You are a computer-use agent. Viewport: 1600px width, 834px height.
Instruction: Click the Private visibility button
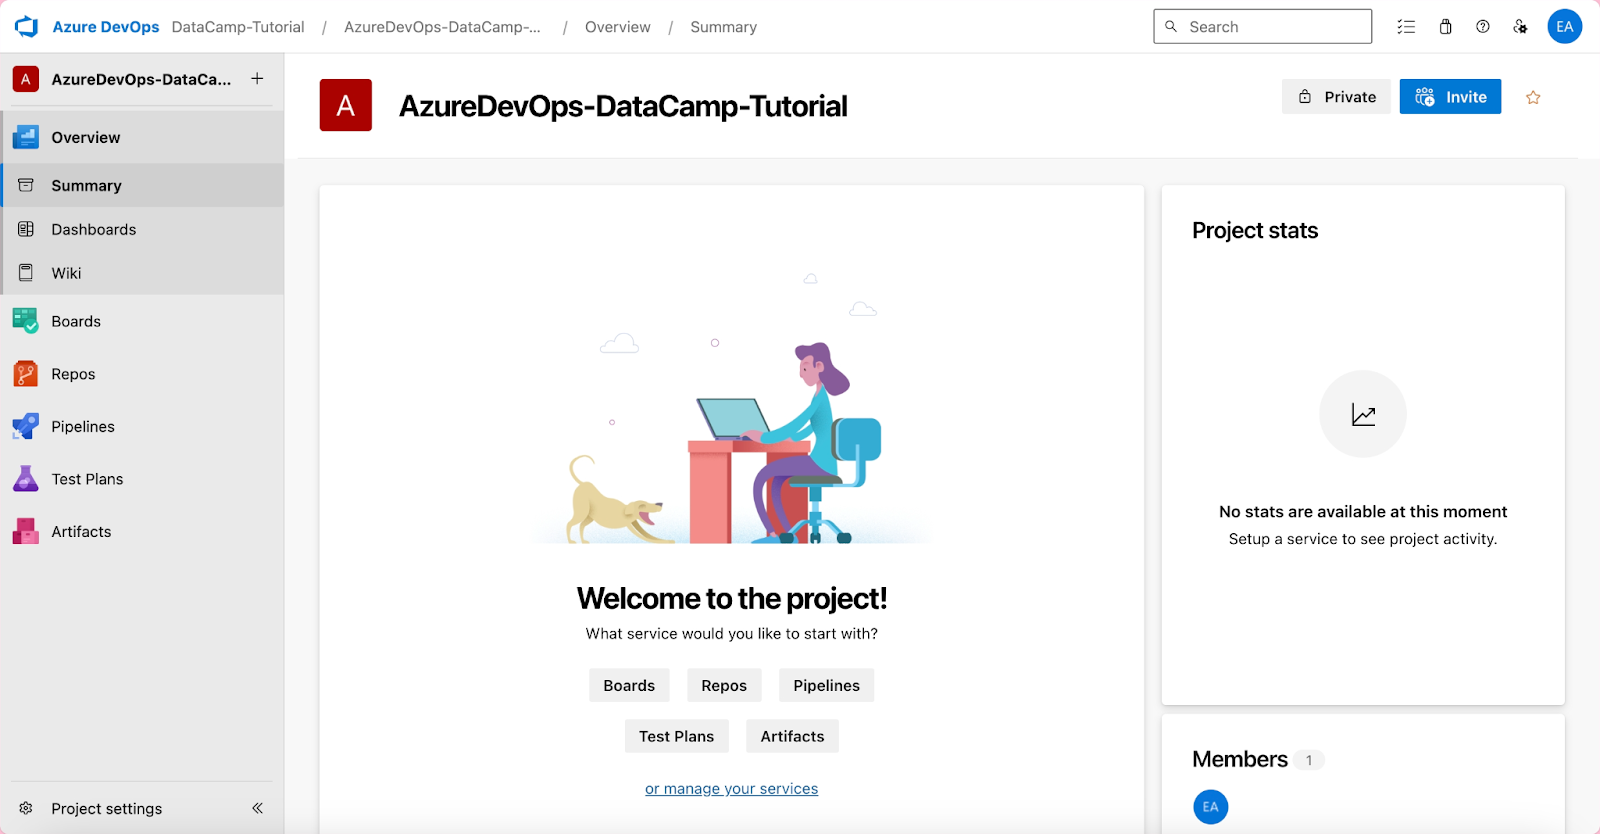1336,97
